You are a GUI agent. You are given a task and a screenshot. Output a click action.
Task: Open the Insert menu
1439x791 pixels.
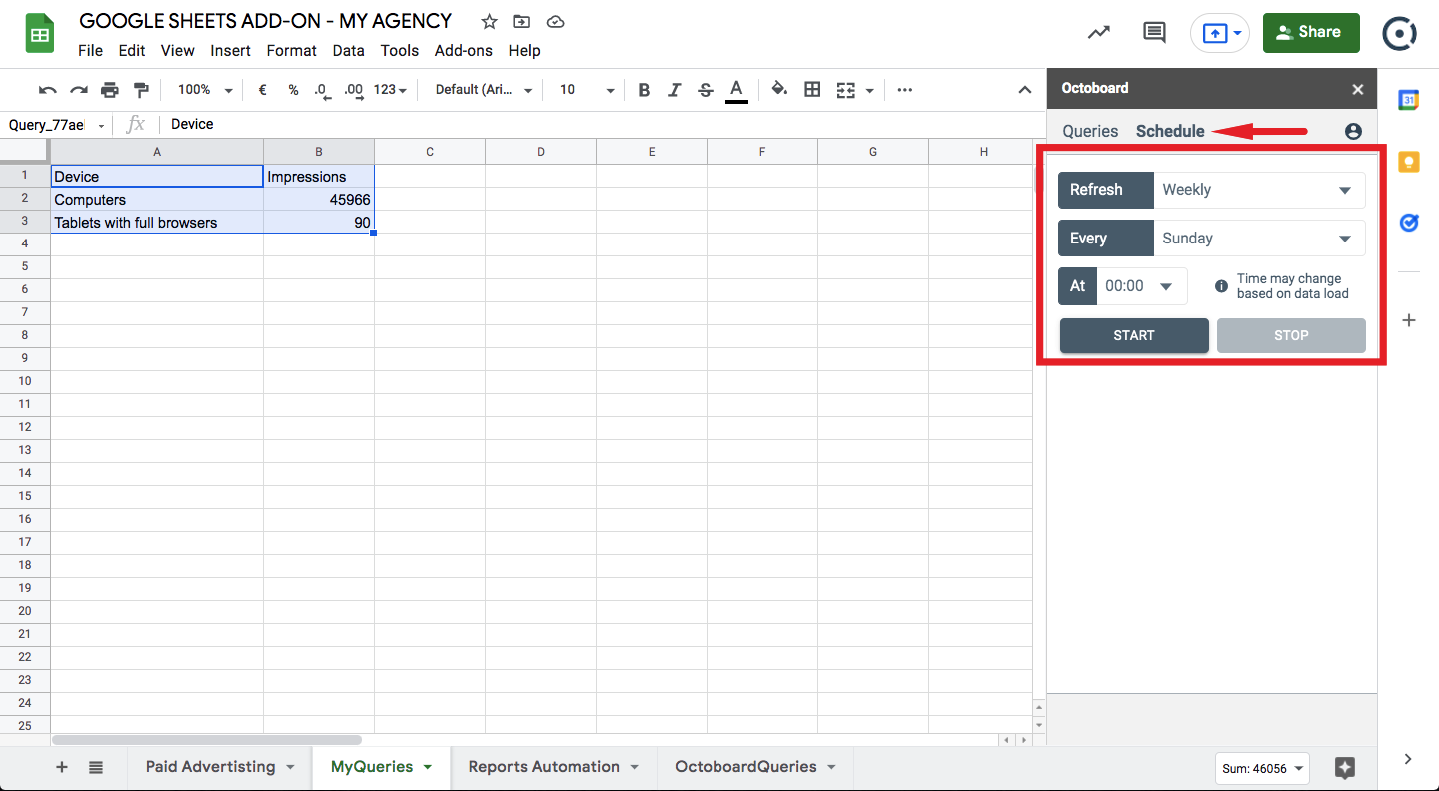click(231, 50)
